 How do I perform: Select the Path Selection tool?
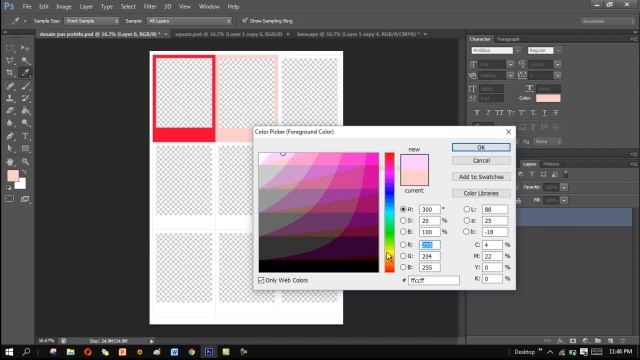(10, 149)
